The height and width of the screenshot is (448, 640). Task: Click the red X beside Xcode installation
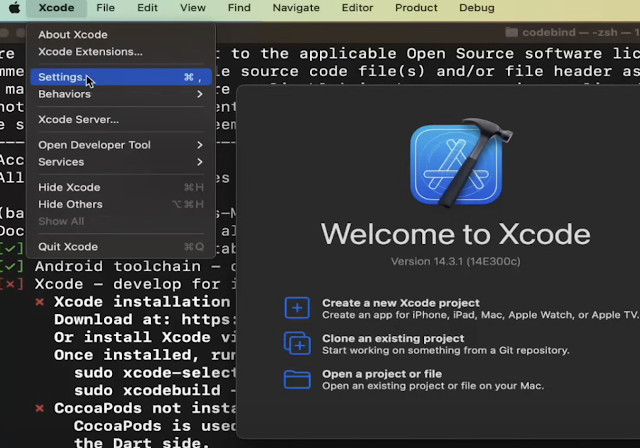click(x=40, y=302)
